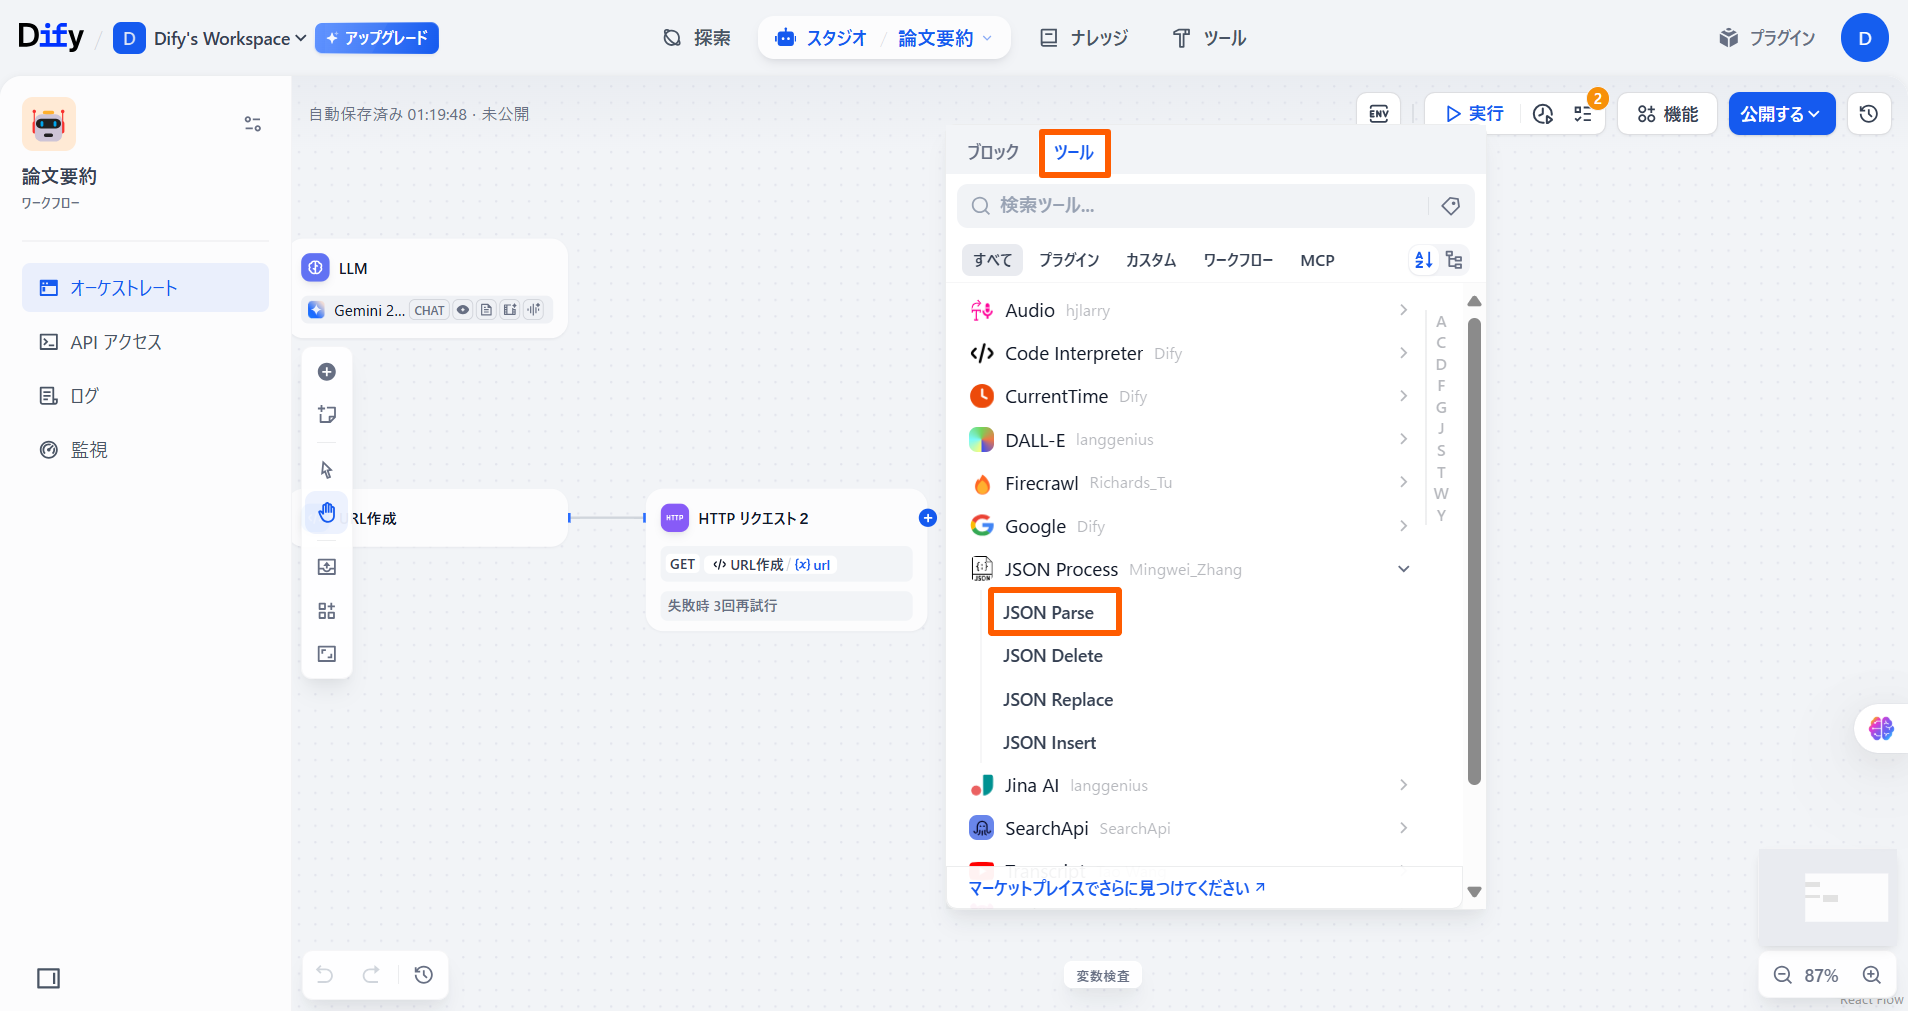The width and height of the screenshot is (1908, 1011).
Task: Expand the Google tool group
Action: 1403,526
